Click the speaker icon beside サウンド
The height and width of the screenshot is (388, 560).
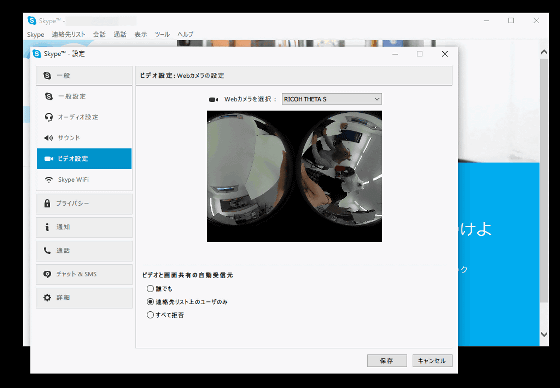[49, 138]
